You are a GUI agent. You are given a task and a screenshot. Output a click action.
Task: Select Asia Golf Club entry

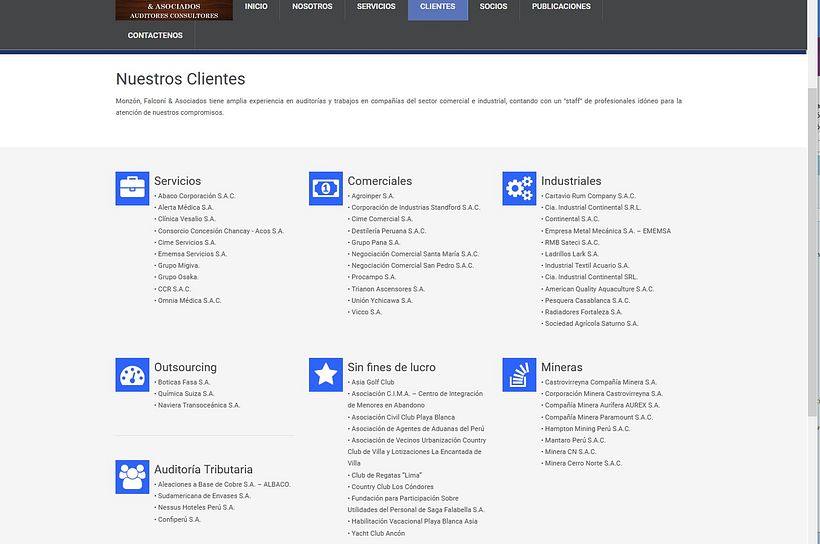click(372, 382)
